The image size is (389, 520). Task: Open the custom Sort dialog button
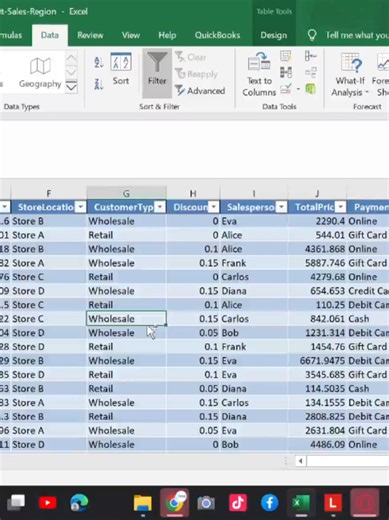(121, 69)
